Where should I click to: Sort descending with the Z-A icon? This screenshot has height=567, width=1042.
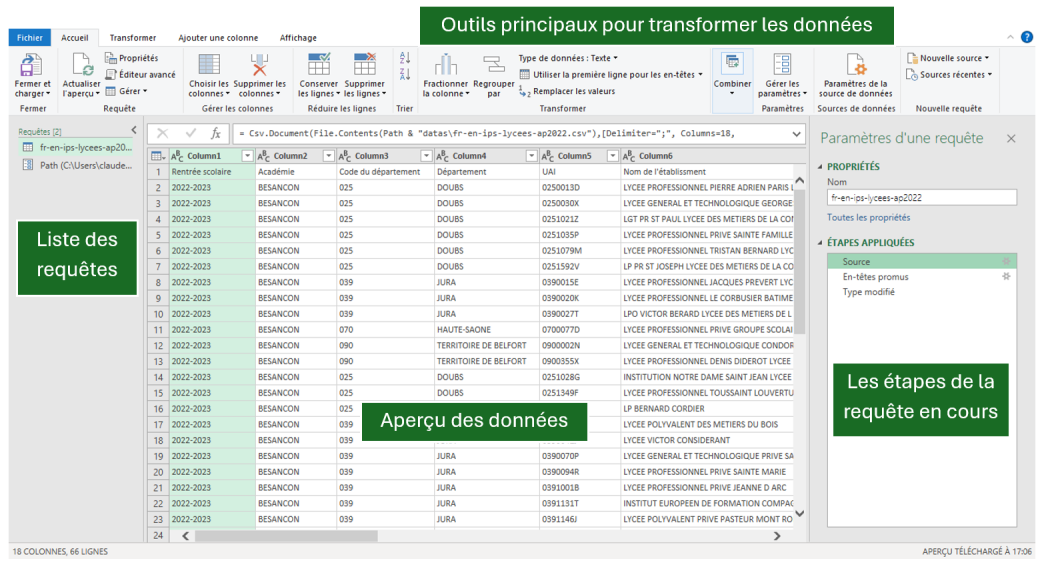pos(405,74)
